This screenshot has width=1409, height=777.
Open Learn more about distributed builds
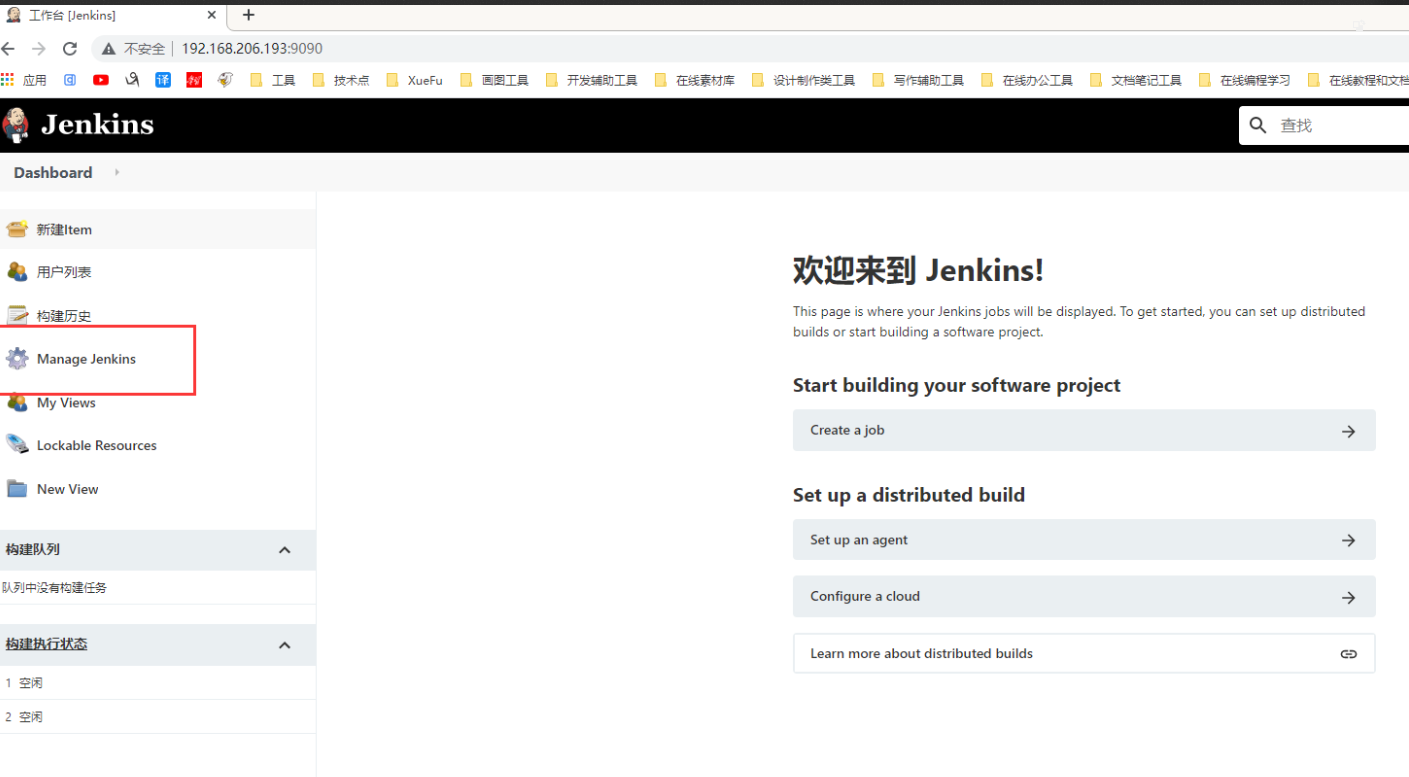(x=1084, y=653)
